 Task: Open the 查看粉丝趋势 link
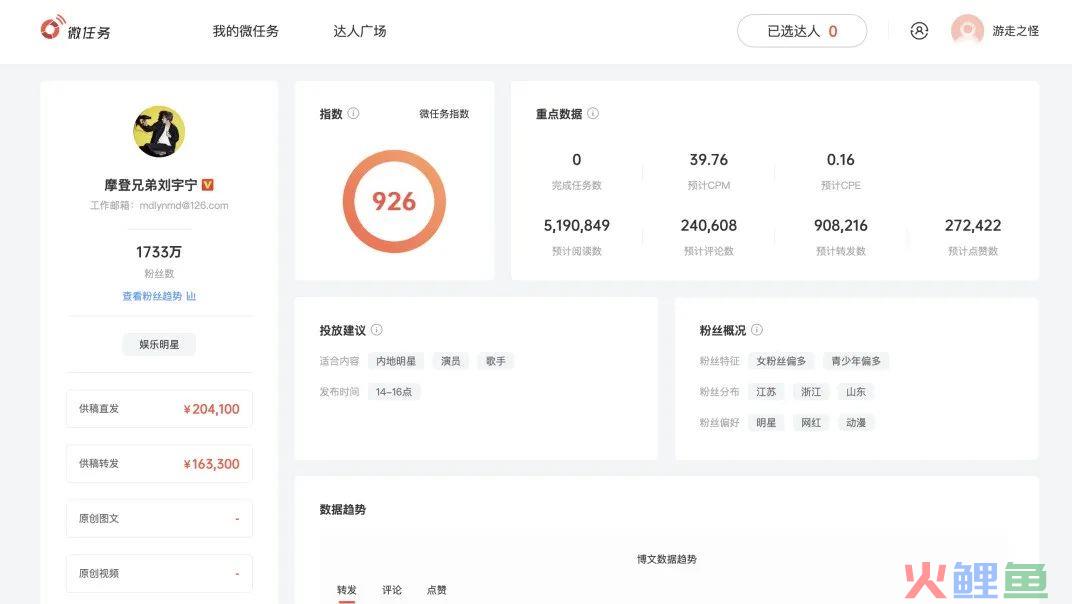(x=159, y=296)
